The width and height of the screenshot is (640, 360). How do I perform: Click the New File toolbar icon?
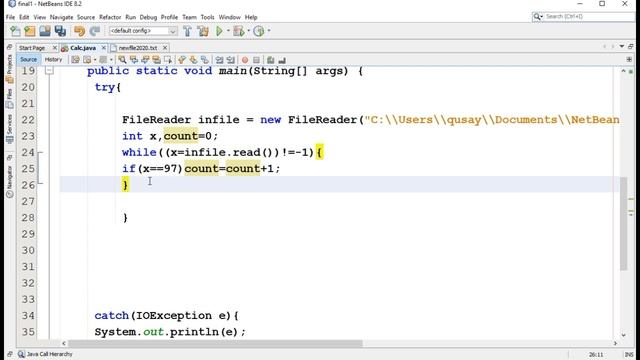(15, 31)
